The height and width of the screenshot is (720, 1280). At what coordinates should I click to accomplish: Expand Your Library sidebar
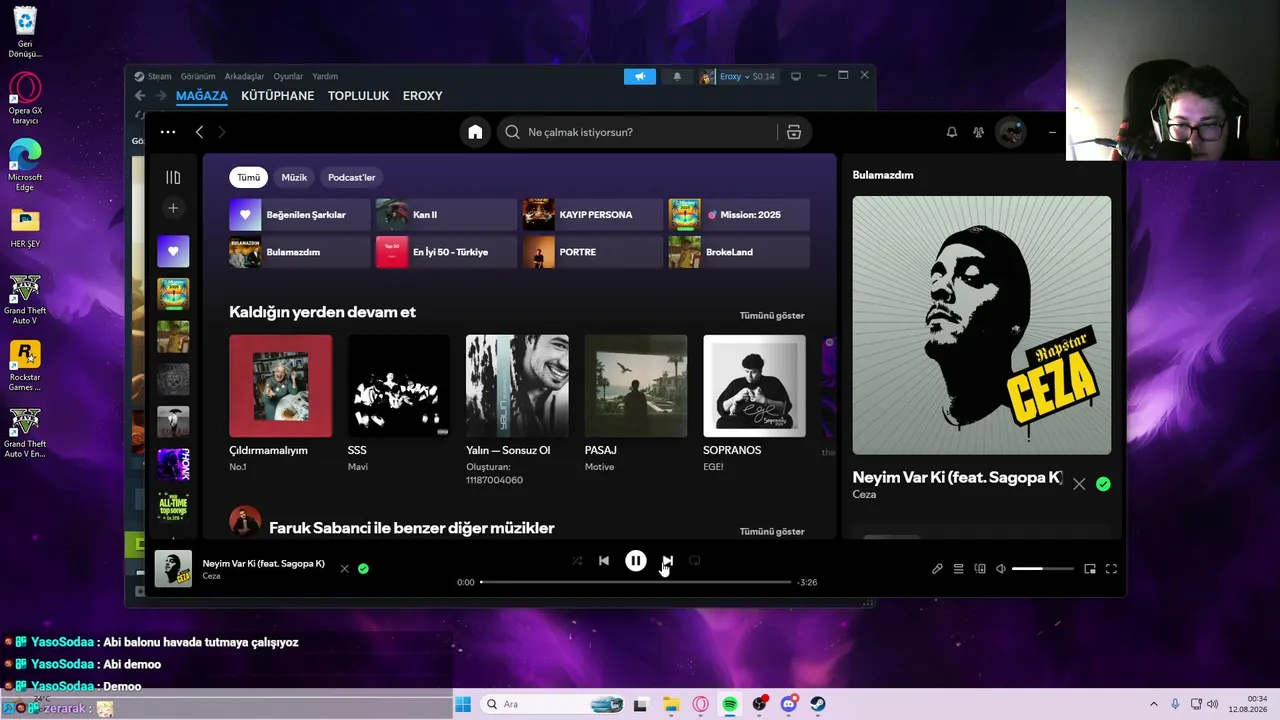[173, 177]
